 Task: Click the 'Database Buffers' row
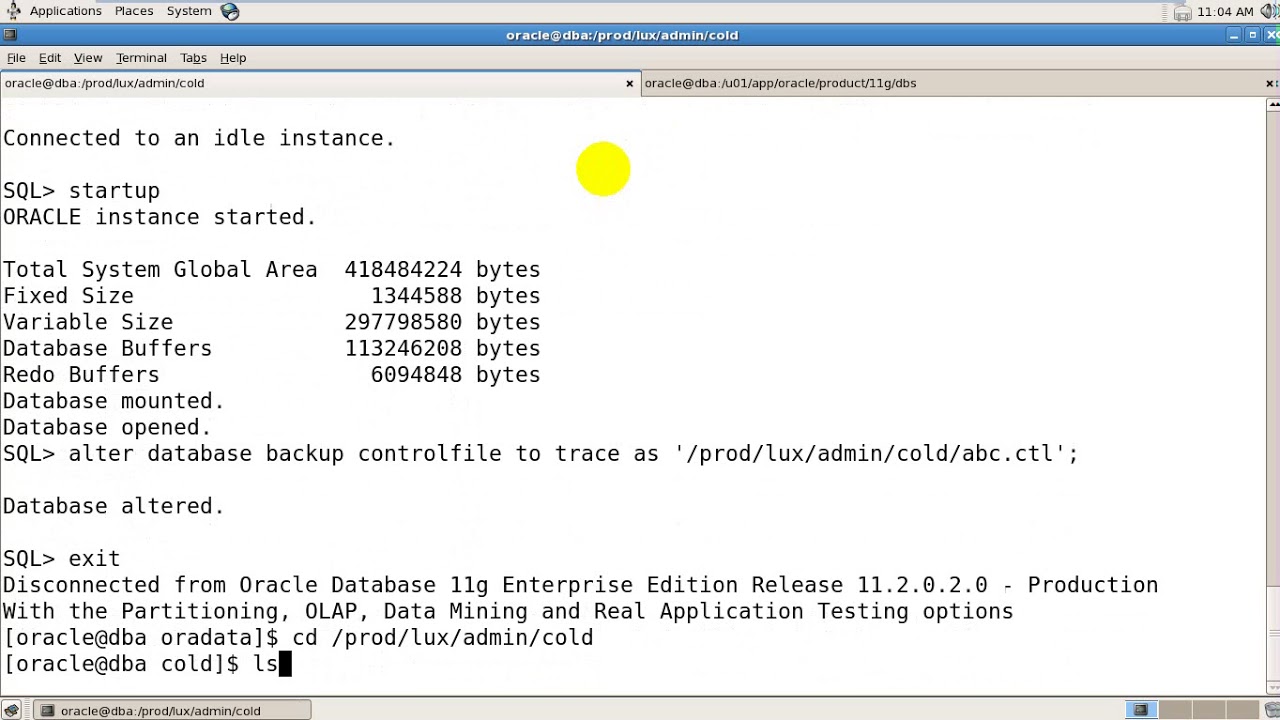pos(271,349)
